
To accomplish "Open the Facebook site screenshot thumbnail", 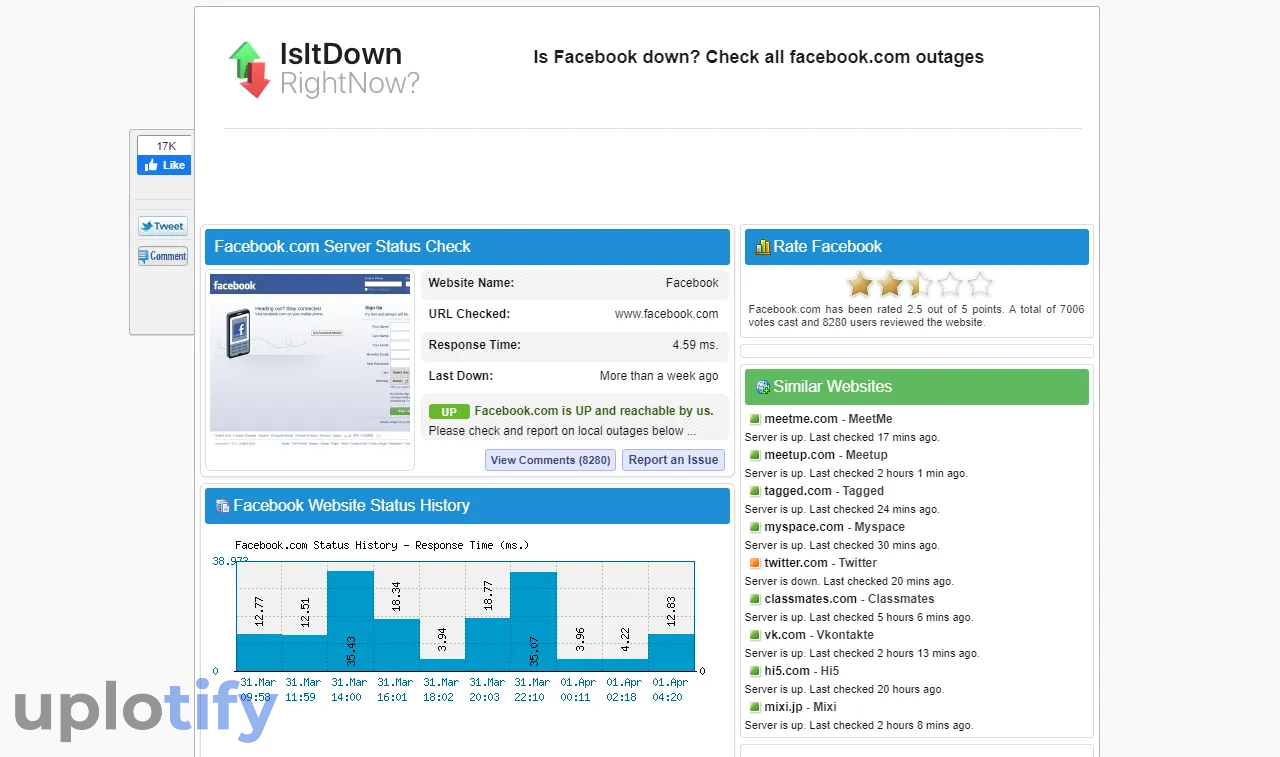I will click(x=310, y=370).
